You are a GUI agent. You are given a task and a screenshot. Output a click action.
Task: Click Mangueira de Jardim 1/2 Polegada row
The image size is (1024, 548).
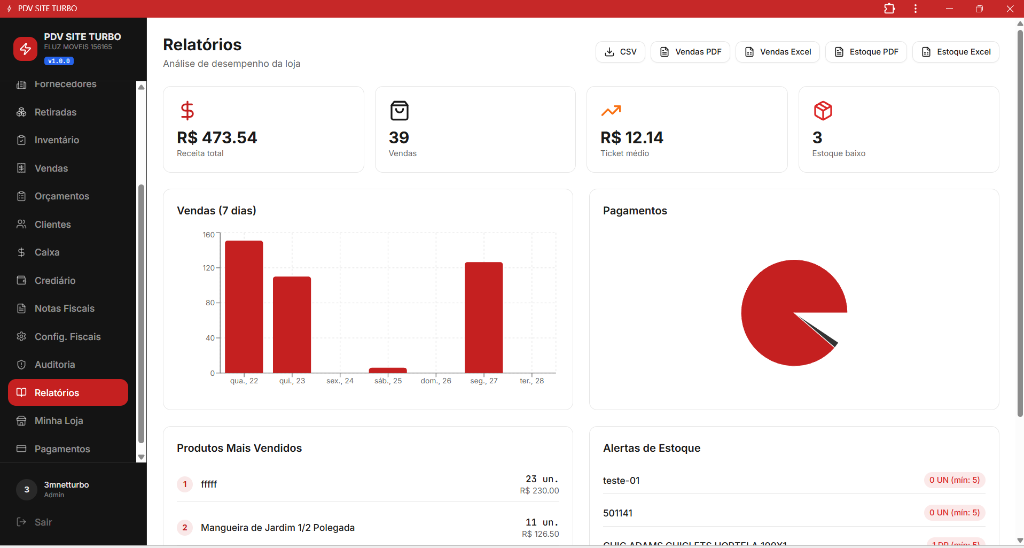pos(368,528)
